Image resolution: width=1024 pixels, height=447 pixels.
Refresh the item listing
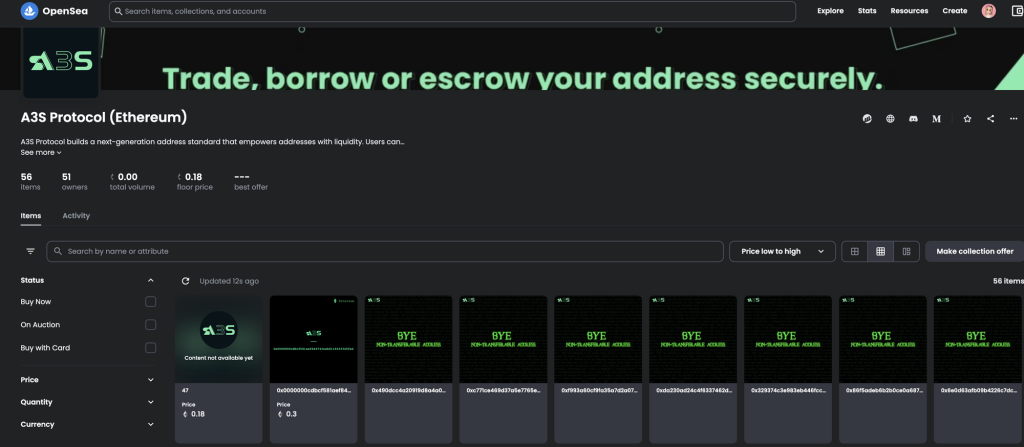[185, 281]
